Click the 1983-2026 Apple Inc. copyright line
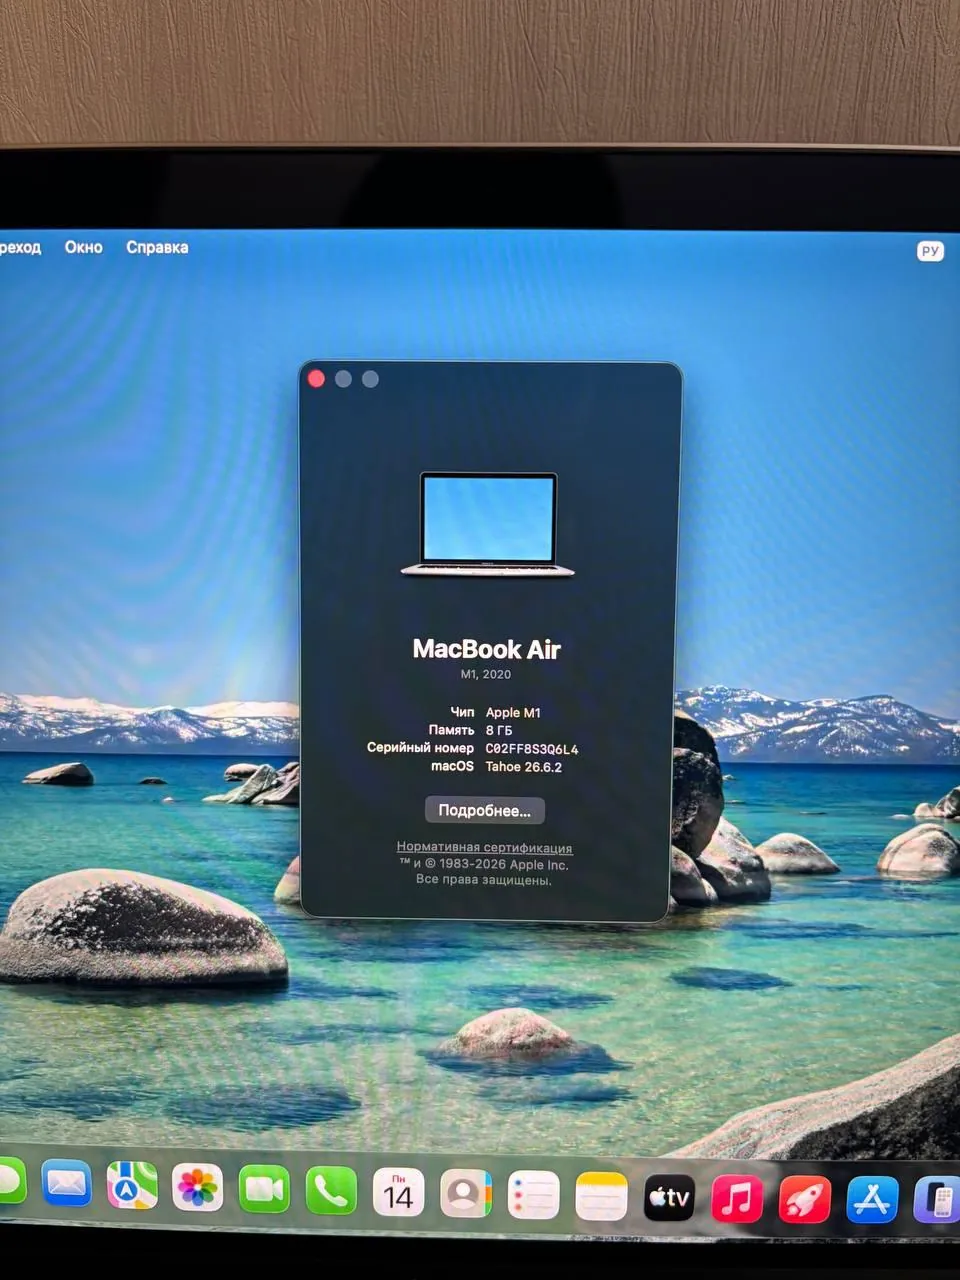This screenshot has height=1280, width=960. 484,864
